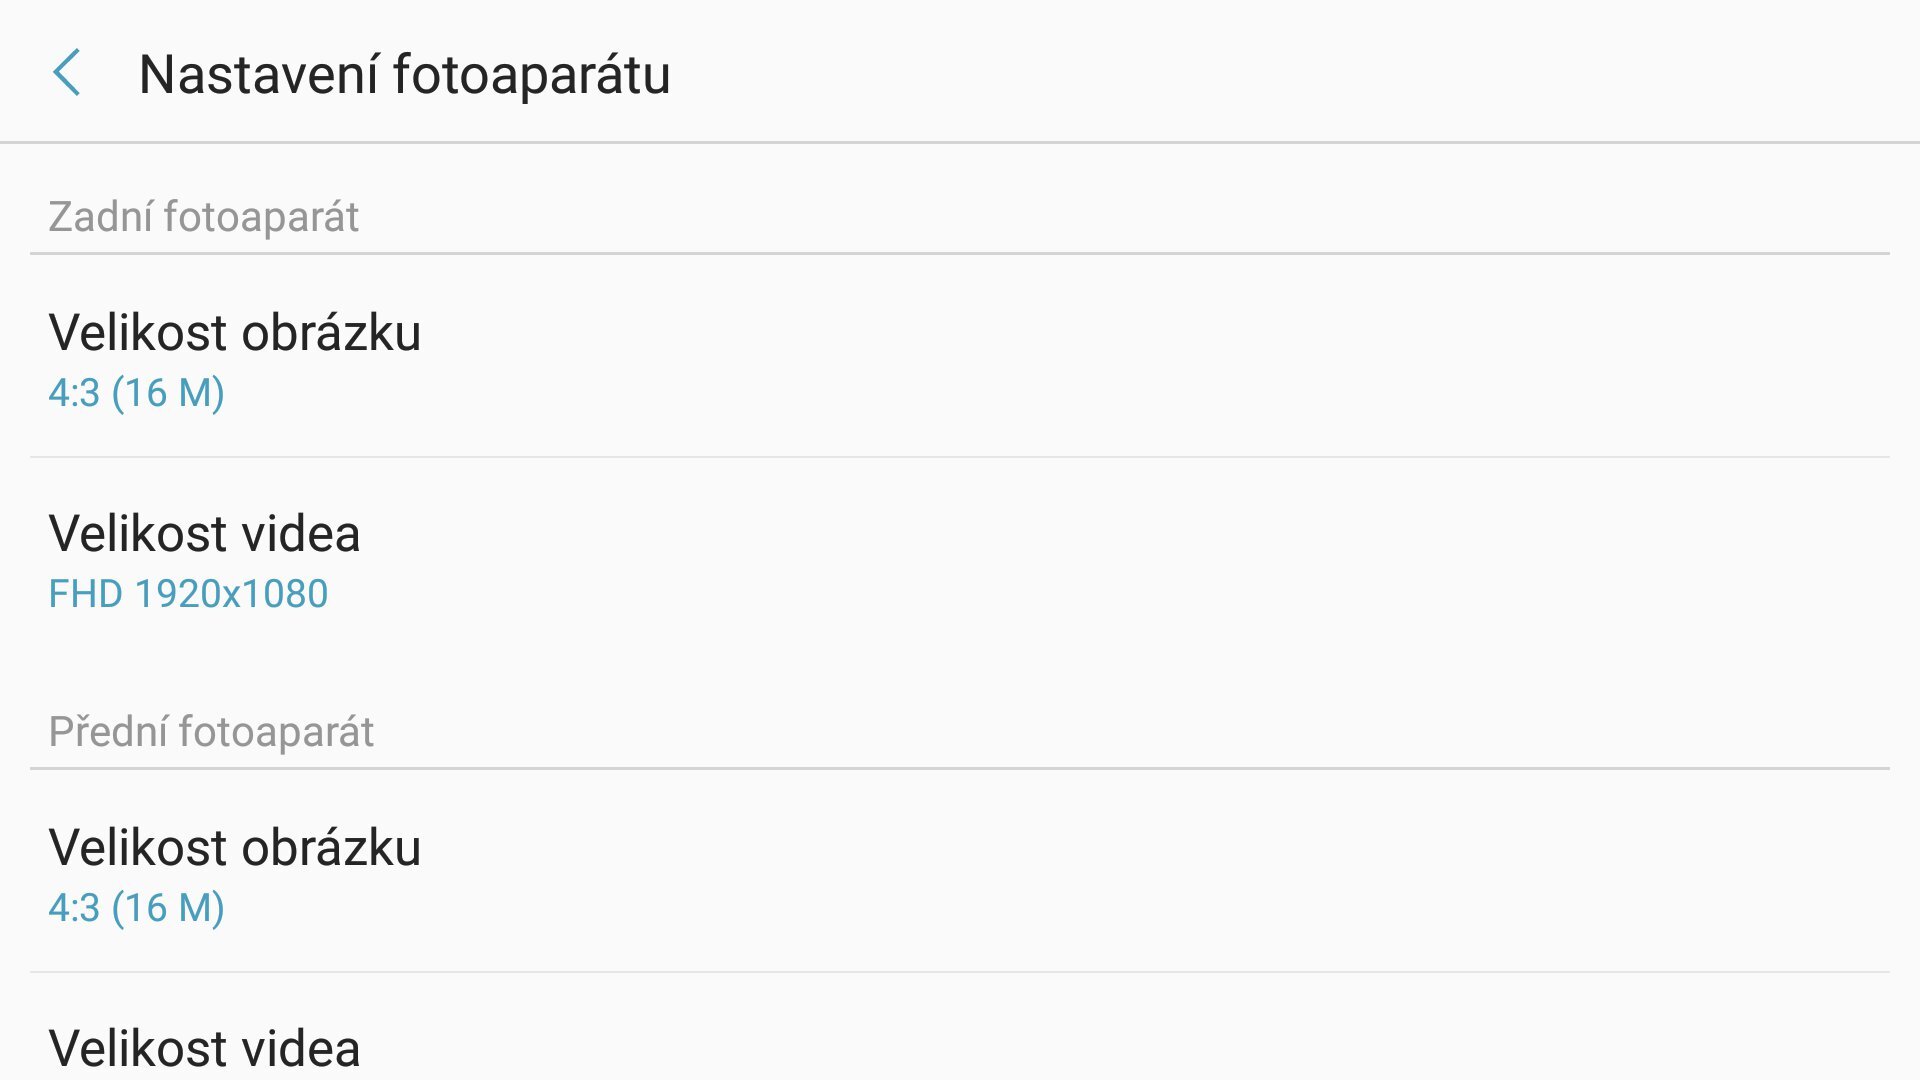This screenshot has width=1920, height=1080.
Task: Select the Přední fotoaparát section header
Action: (211, 732)
